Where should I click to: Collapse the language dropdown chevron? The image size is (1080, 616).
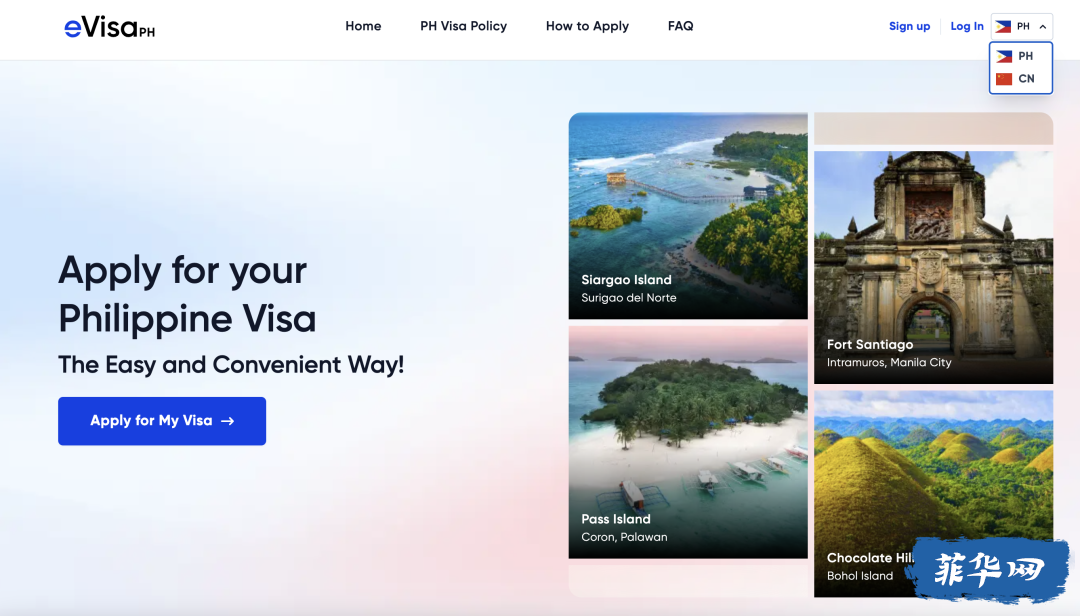pyautogui.click(x=1043, y=27)
